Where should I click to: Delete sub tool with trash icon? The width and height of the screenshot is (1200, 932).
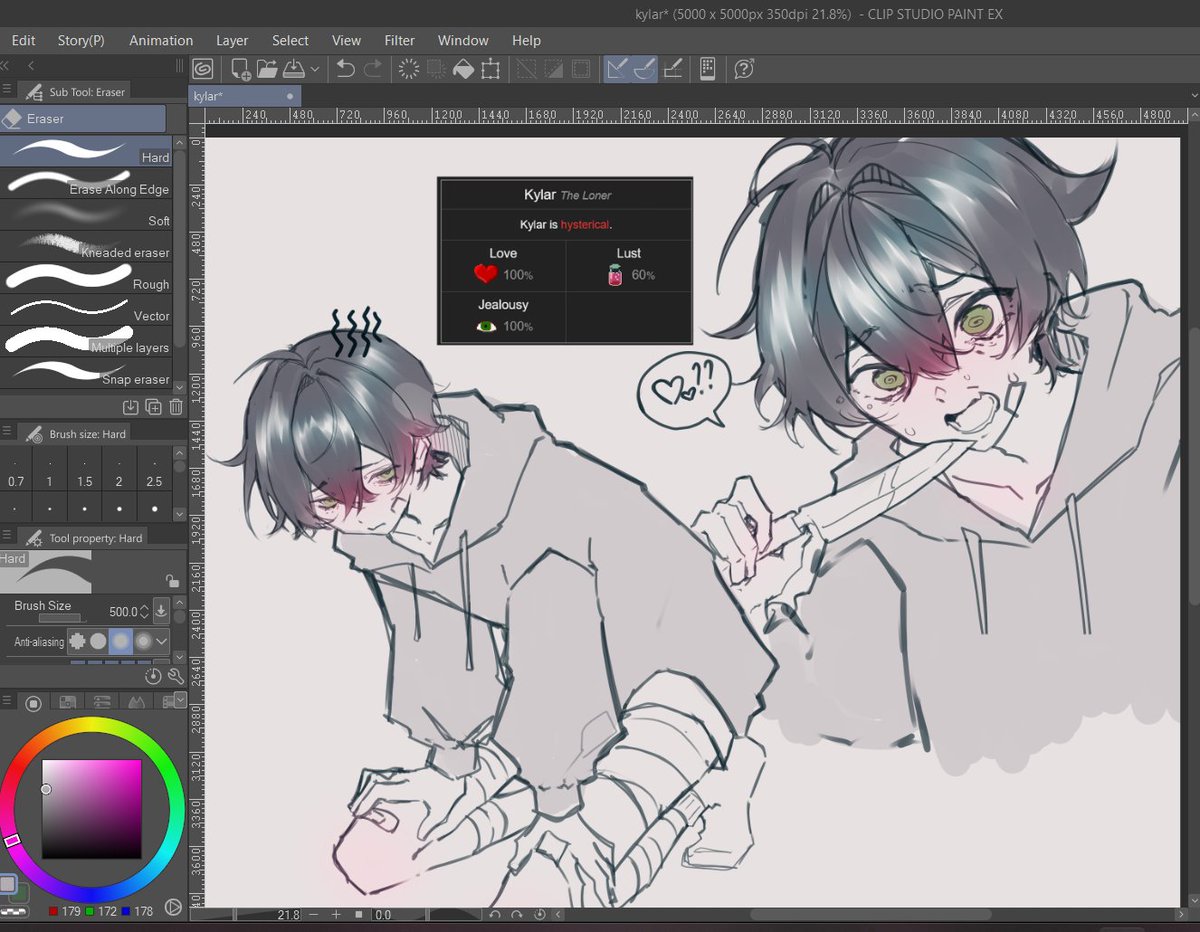click(176, 407)
